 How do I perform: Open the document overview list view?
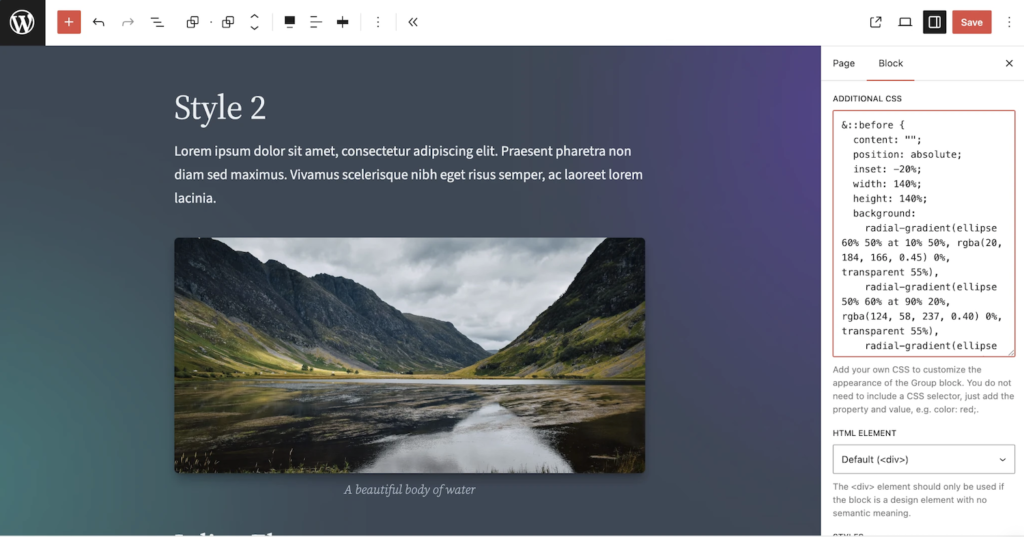coord(157,22)
